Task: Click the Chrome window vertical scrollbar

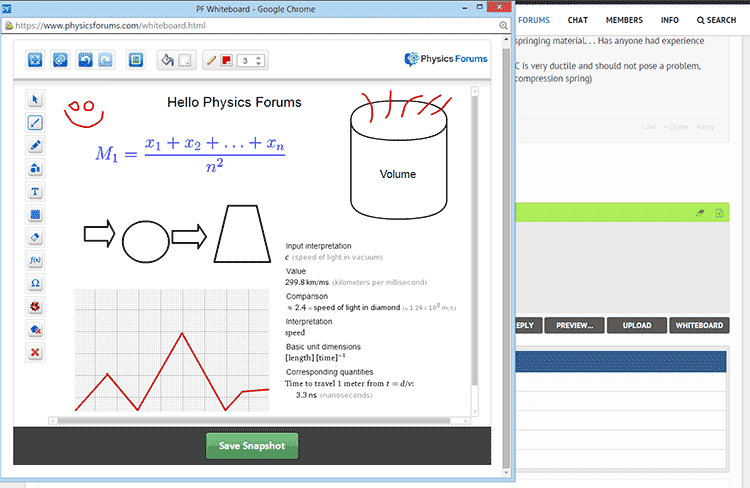Action: tap(507, 258)
